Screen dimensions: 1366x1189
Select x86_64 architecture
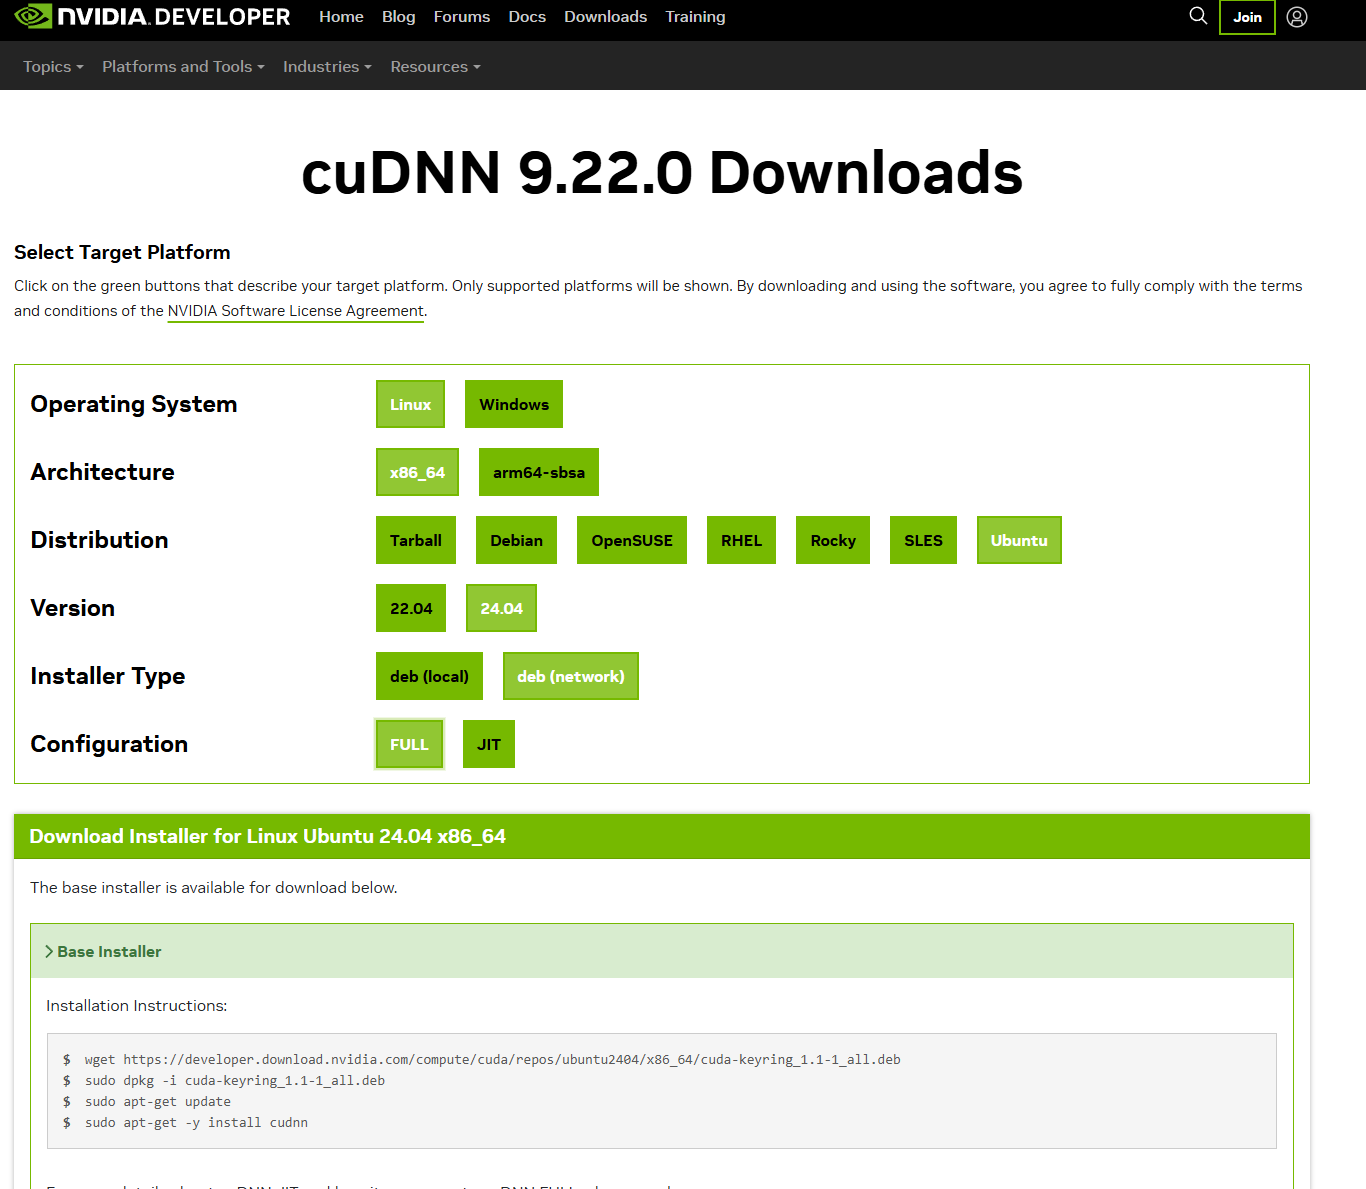pyautogui.click(x=417, y=472)
